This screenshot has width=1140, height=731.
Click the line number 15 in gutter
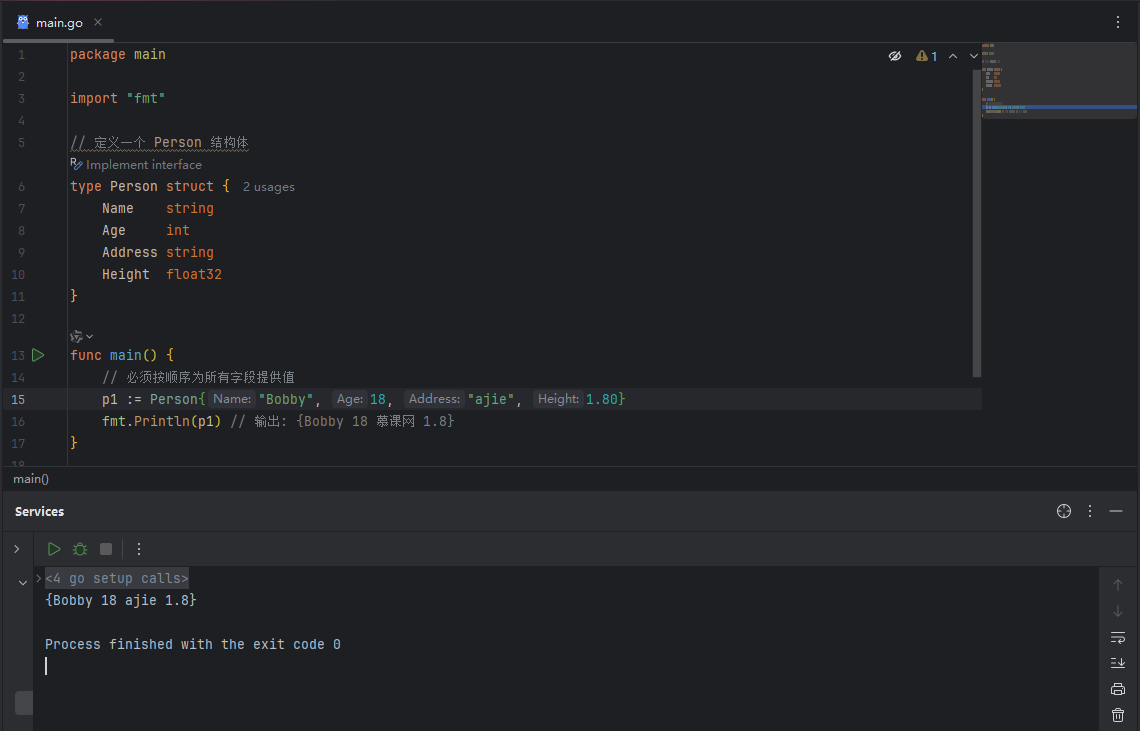pyautogui.click(x=17, y=399)
